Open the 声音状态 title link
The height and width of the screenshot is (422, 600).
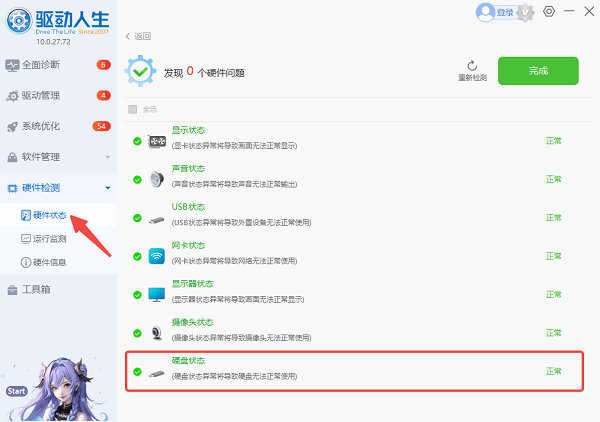coord(188,169)
